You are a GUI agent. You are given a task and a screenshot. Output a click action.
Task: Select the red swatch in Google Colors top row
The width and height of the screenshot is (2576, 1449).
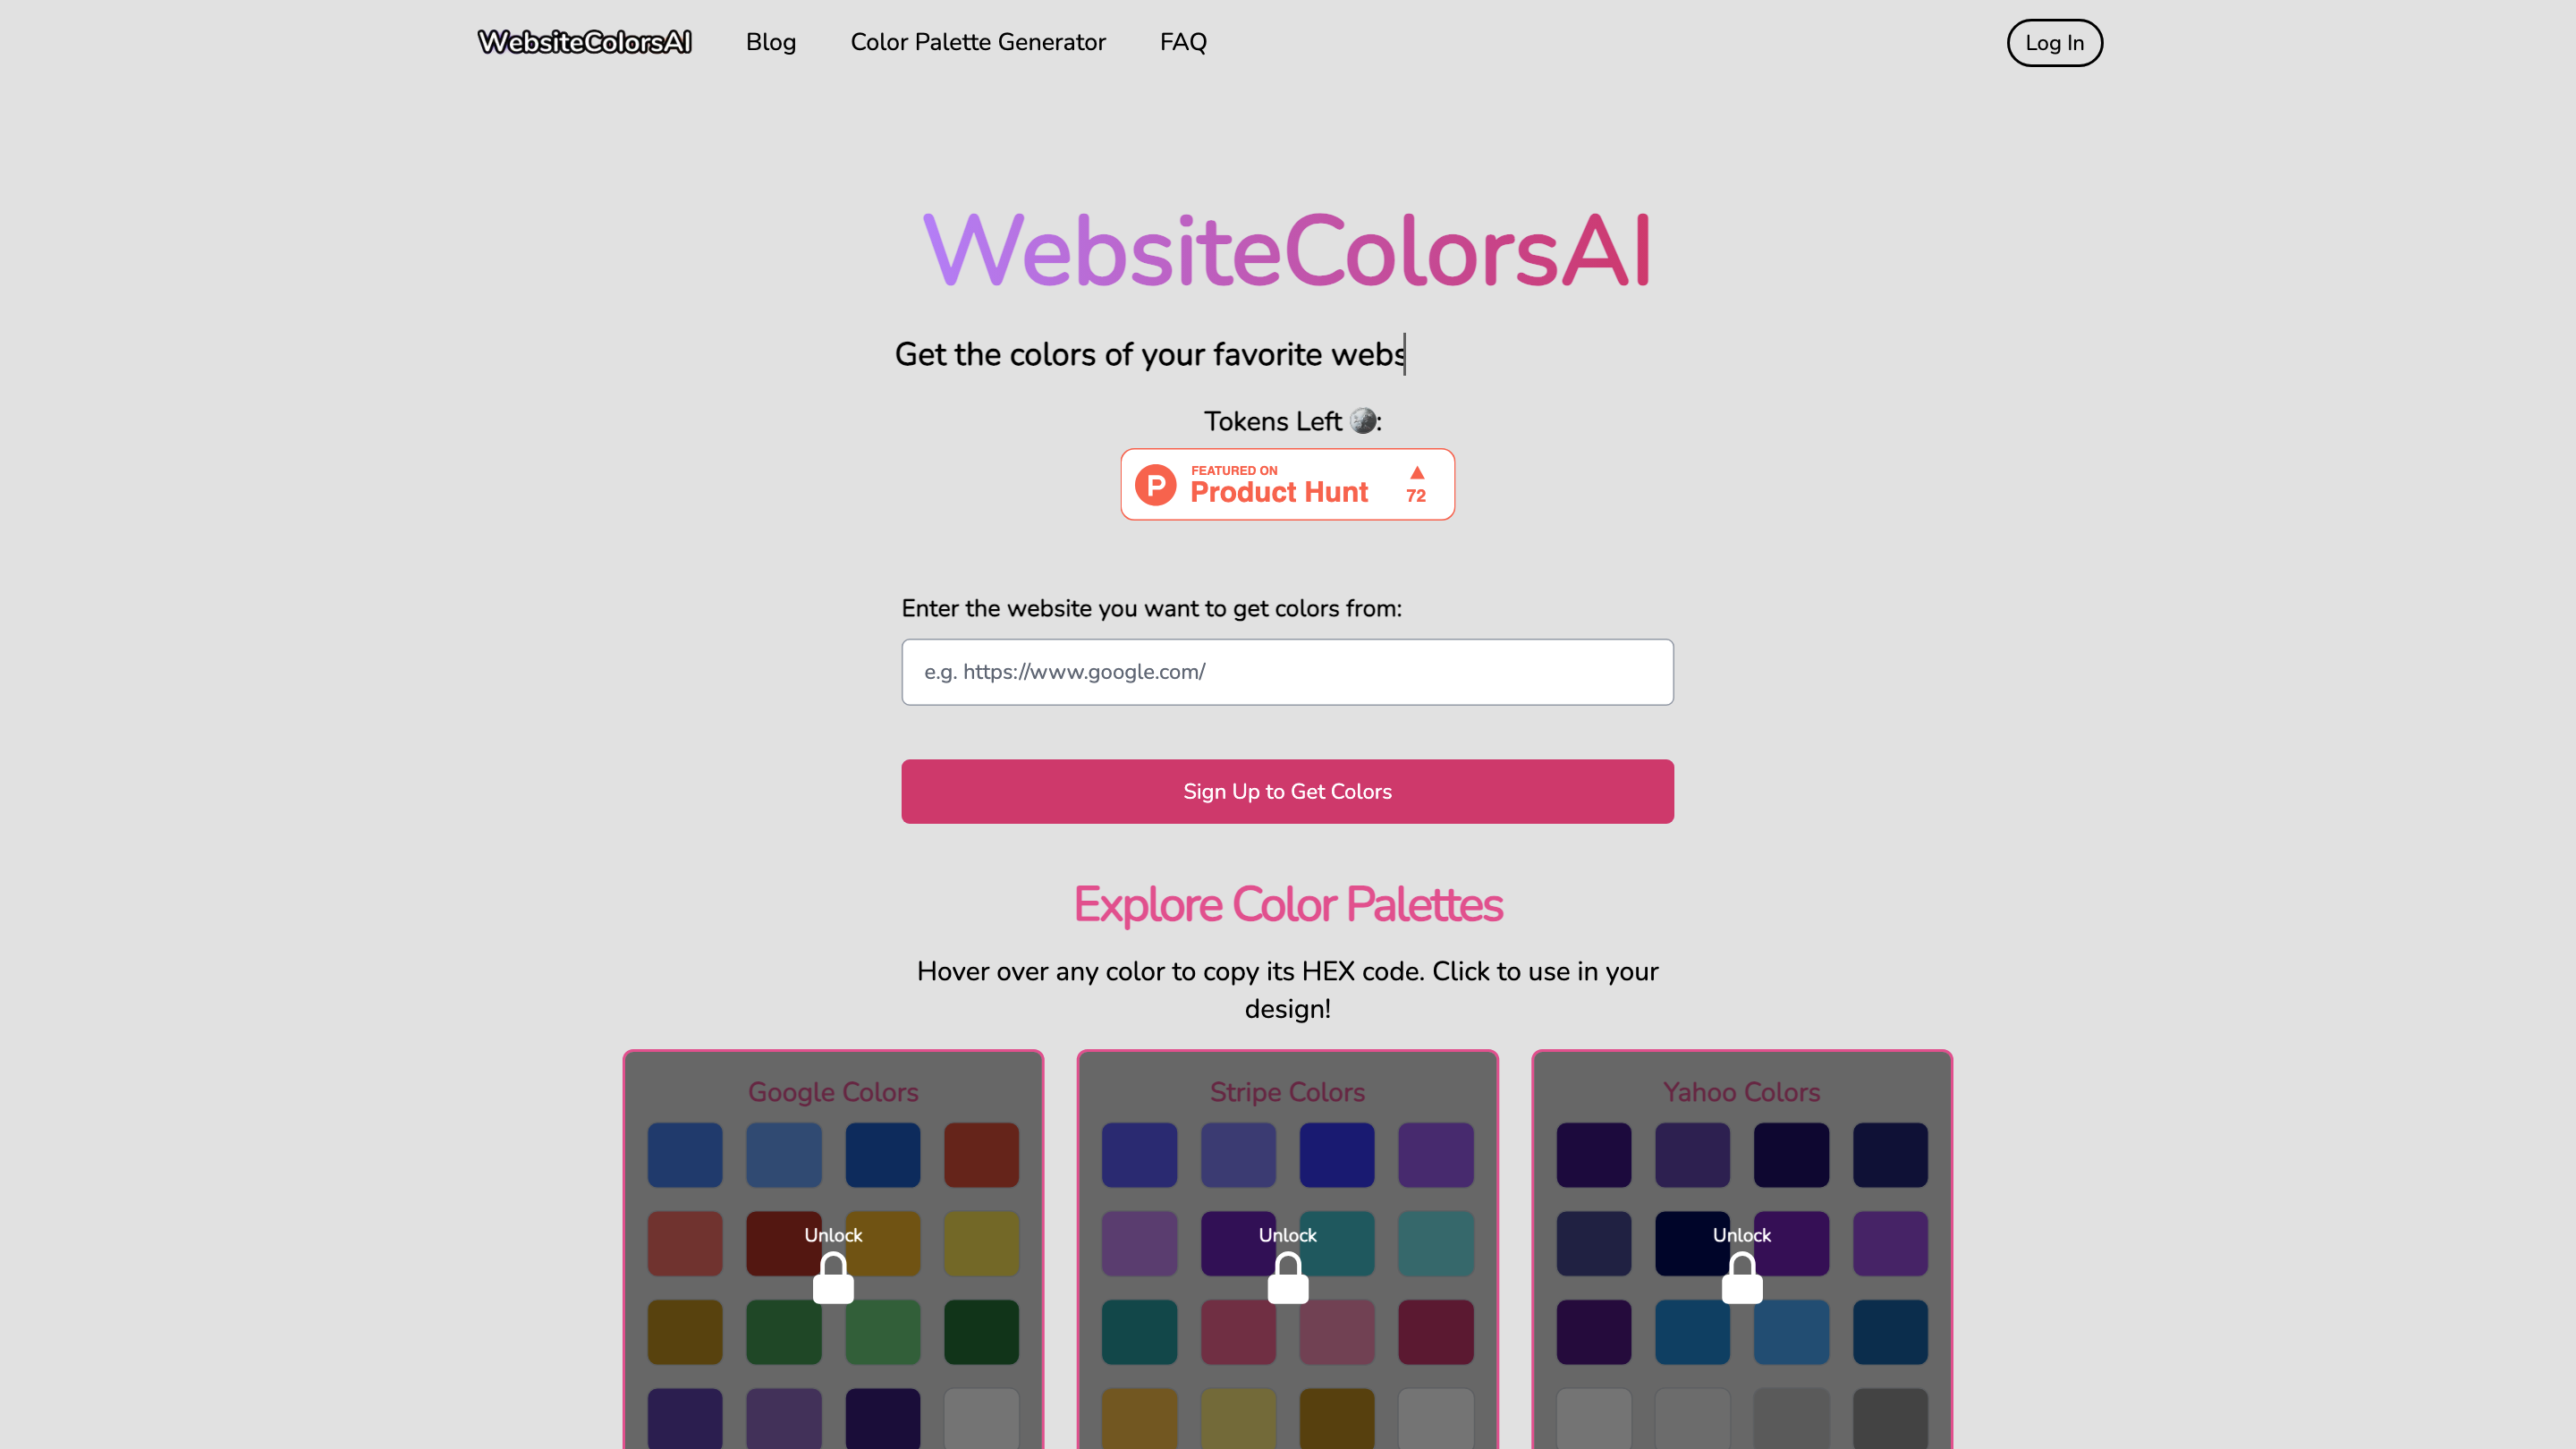(981, 1155)
